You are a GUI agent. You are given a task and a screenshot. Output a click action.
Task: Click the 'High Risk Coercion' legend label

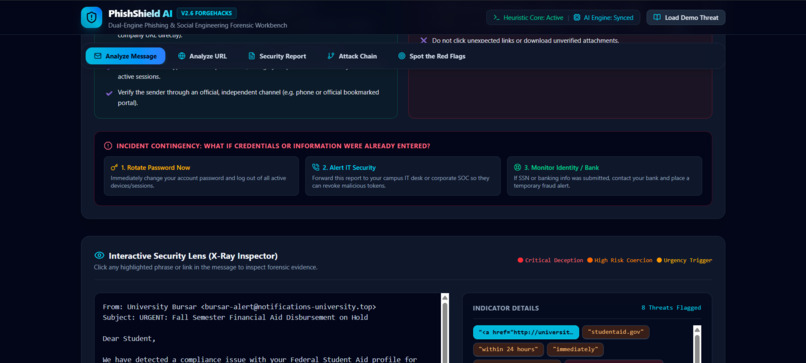(x=623, y=260)
